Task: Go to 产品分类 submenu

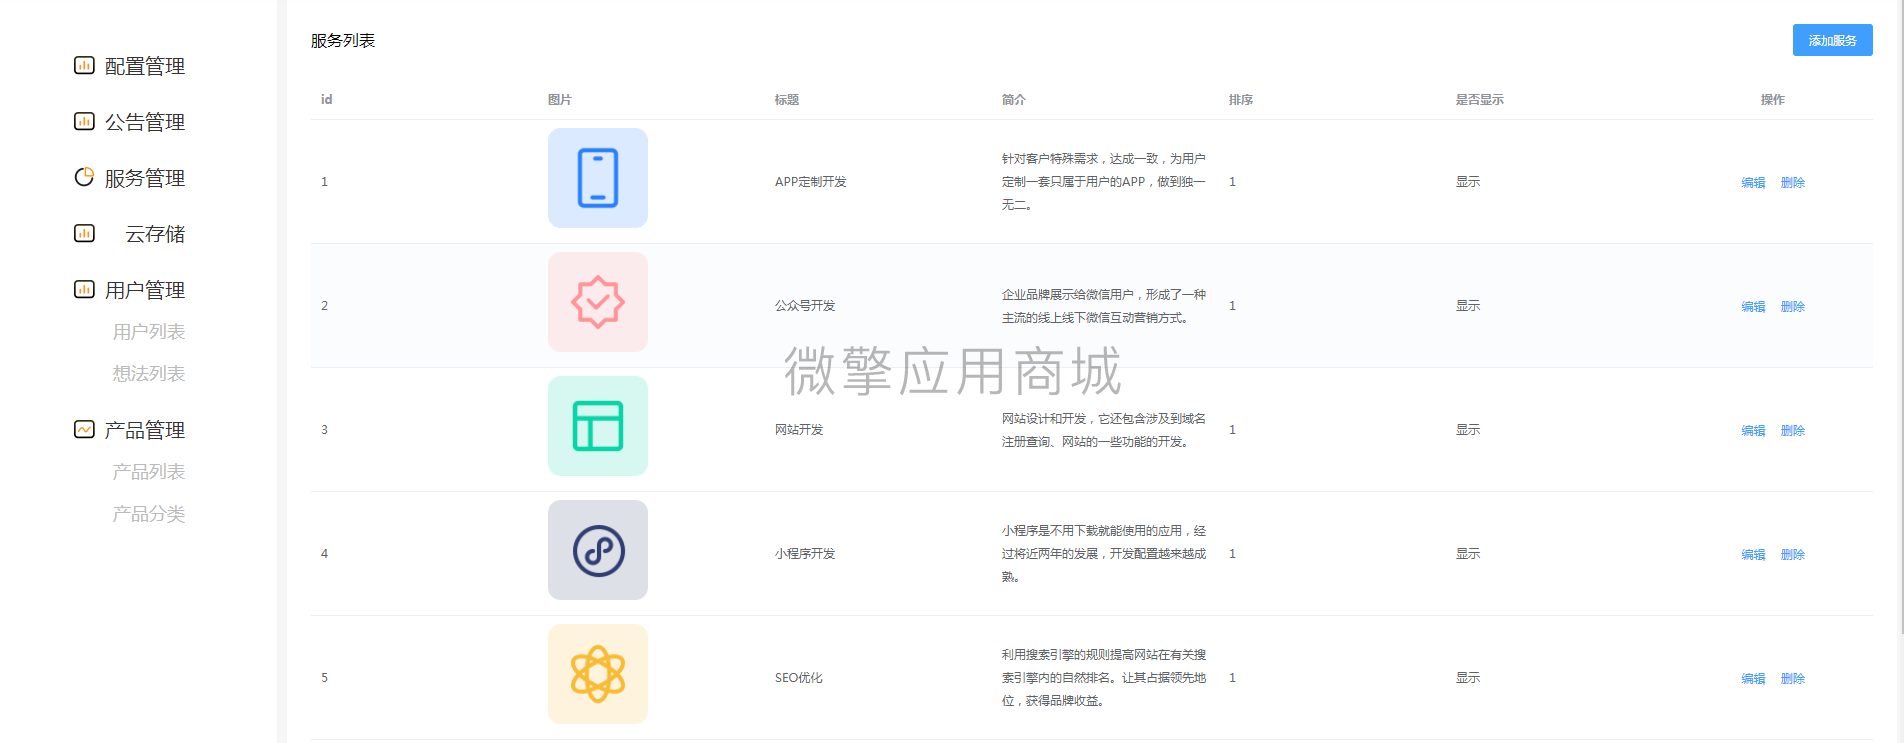Action: click(149, 514)
